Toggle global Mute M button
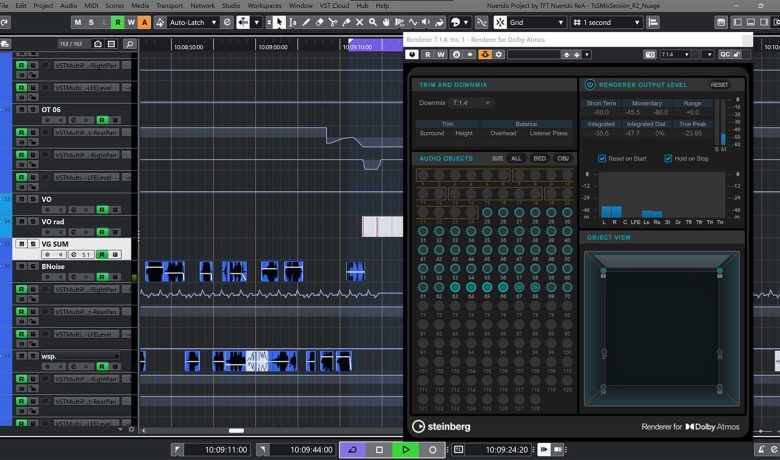This screenshot has width=780, height=460. (78, 22)
